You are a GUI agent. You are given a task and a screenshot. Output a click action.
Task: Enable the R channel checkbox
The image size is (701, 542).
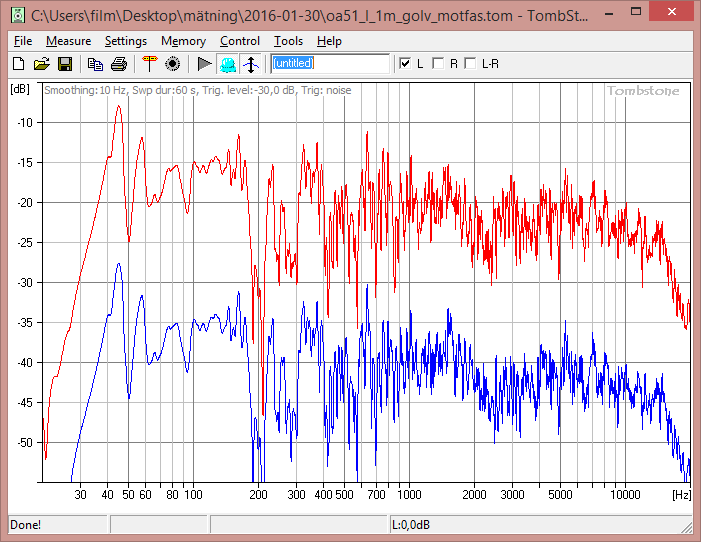(x=438, y=64)
